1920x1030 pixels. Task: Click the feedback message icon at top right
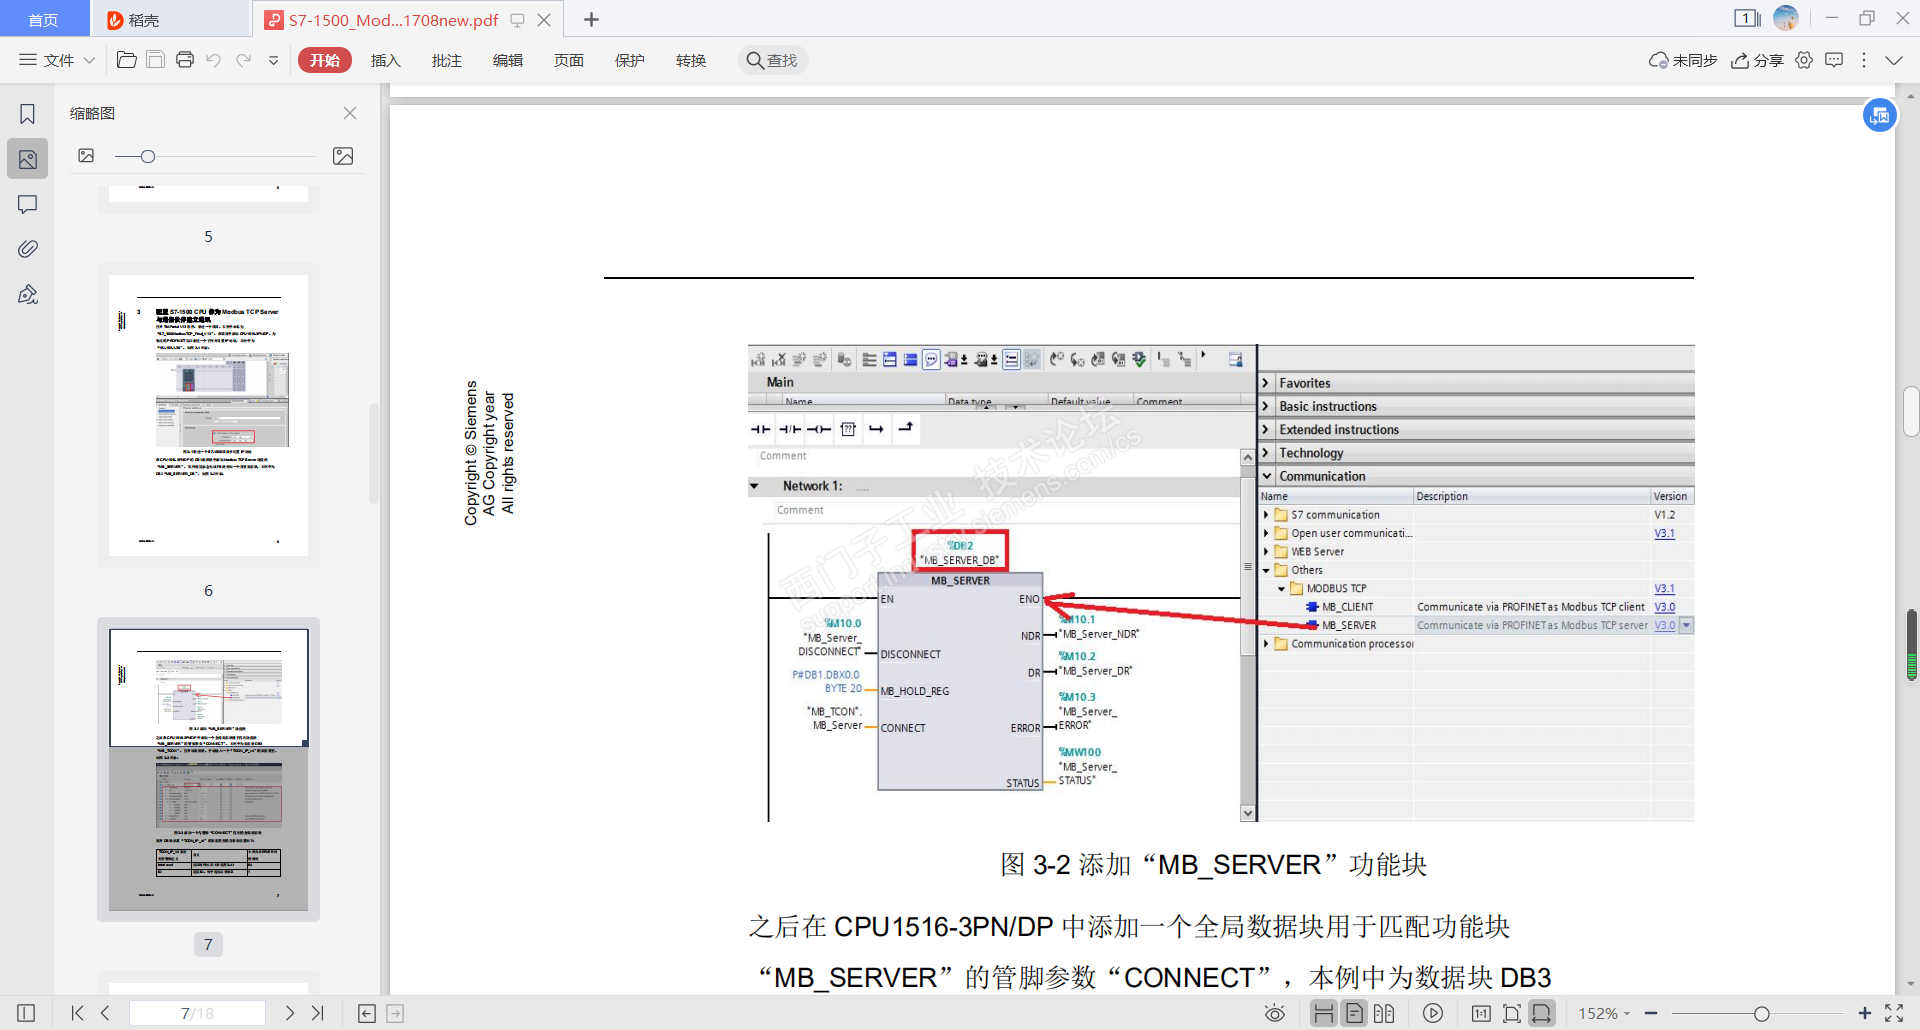click(x=1834, y=60)
